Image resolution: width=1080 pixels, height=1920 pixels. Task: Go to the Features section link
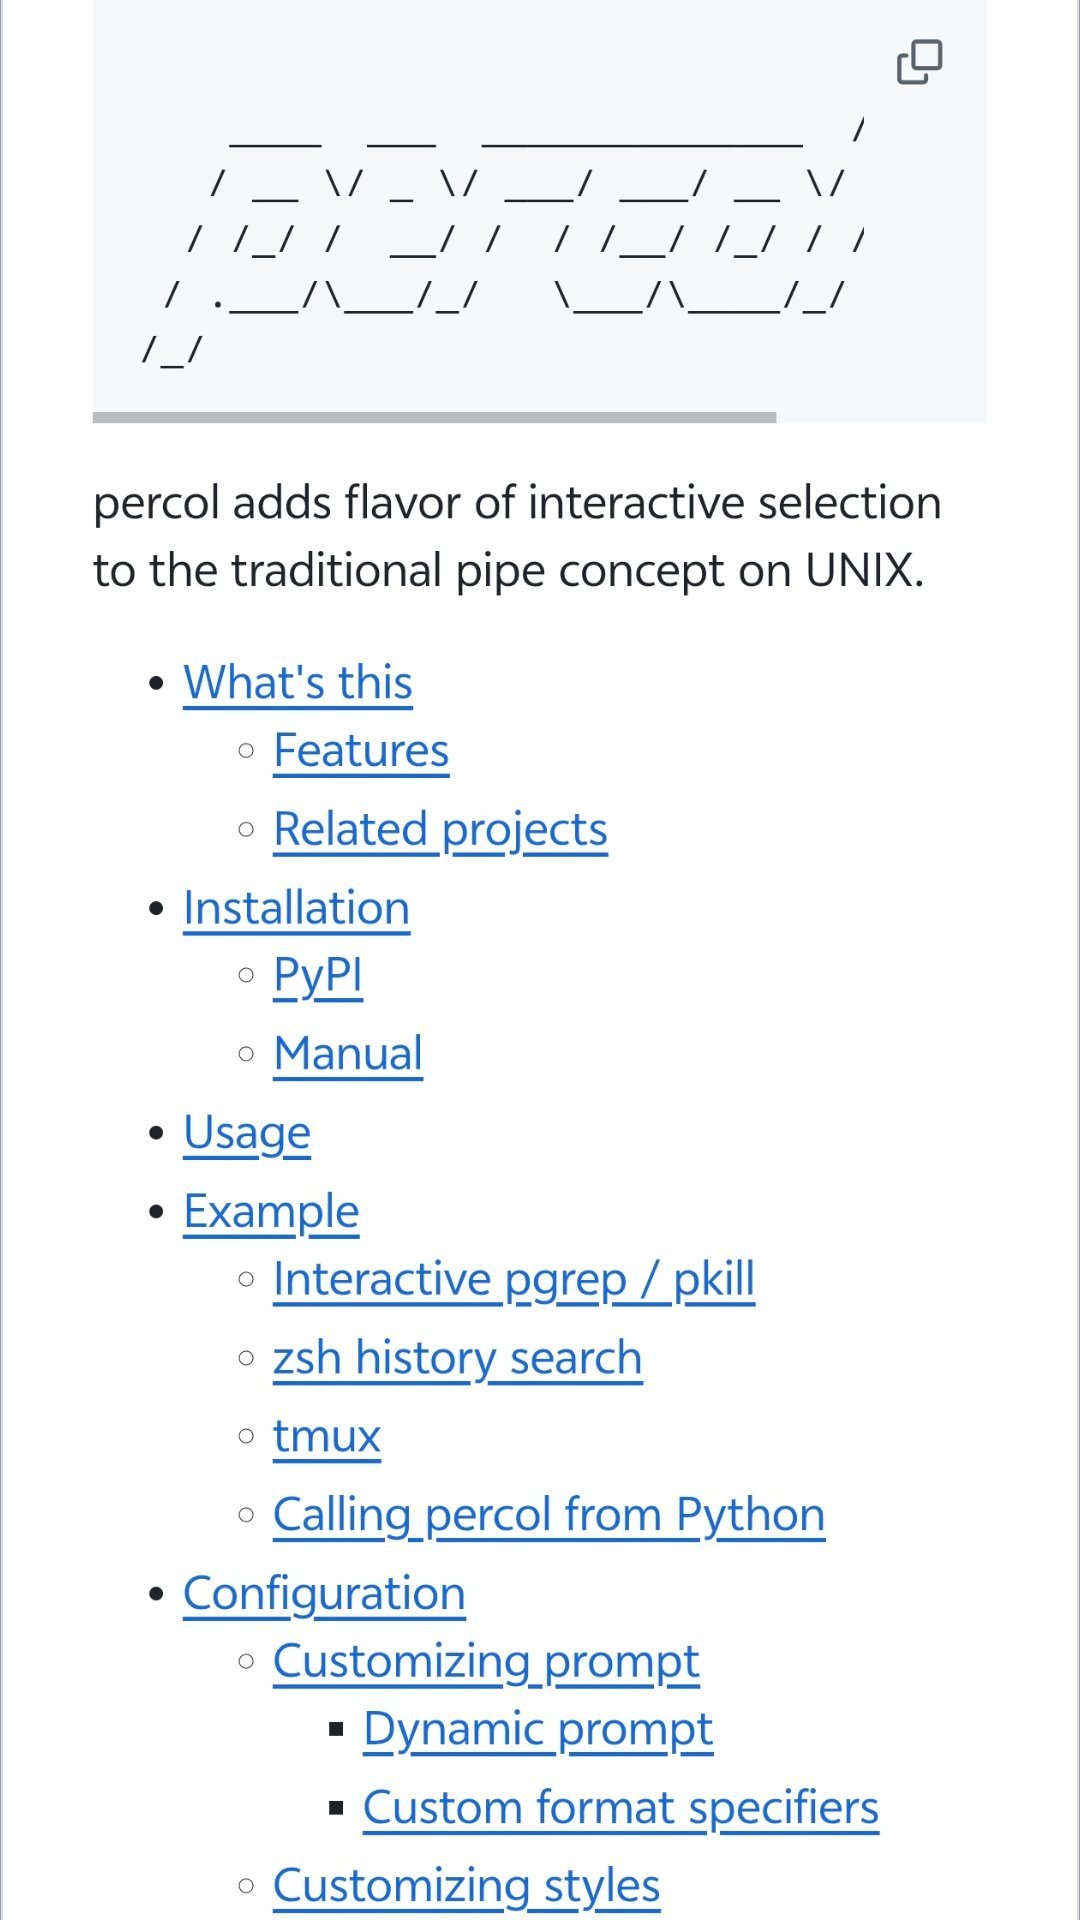[361, 751]
